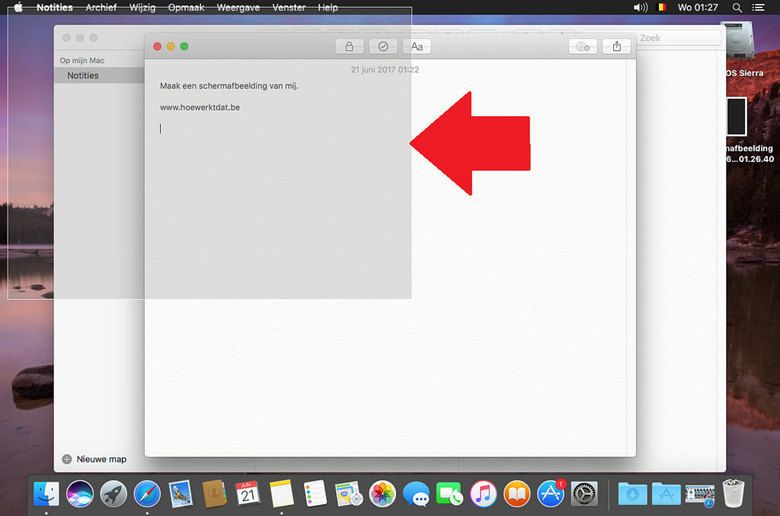780x516 pixels.
Task: Open Maps from the Dock
Action: click(x=349, y=494)
